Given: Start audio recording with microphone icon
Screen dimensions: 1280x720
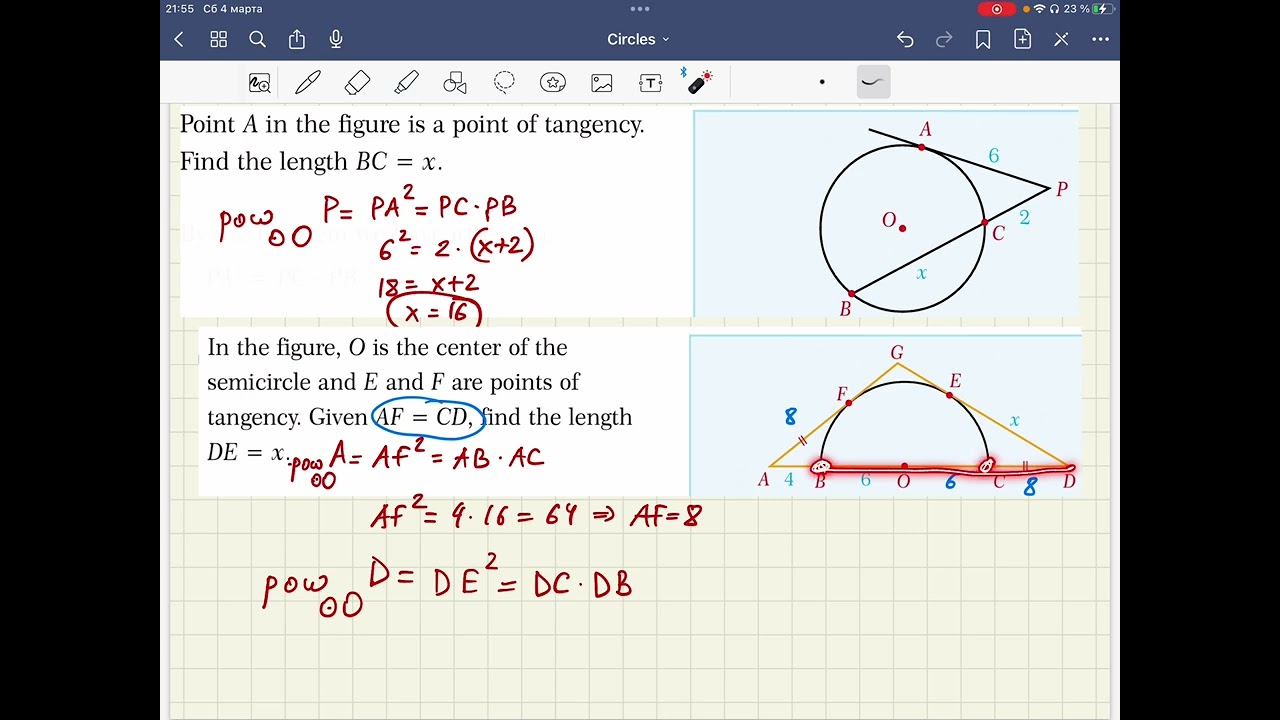Looking at the screenshot, I should pyautogui.click(x=336, y=39).
